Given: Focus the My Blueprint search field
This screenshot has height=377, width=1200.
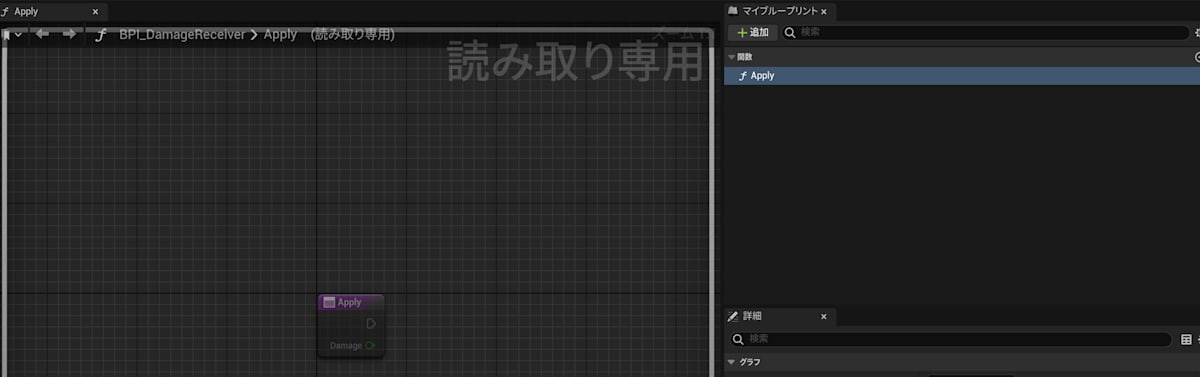Looking at the screenshot, I should [985, 33].
